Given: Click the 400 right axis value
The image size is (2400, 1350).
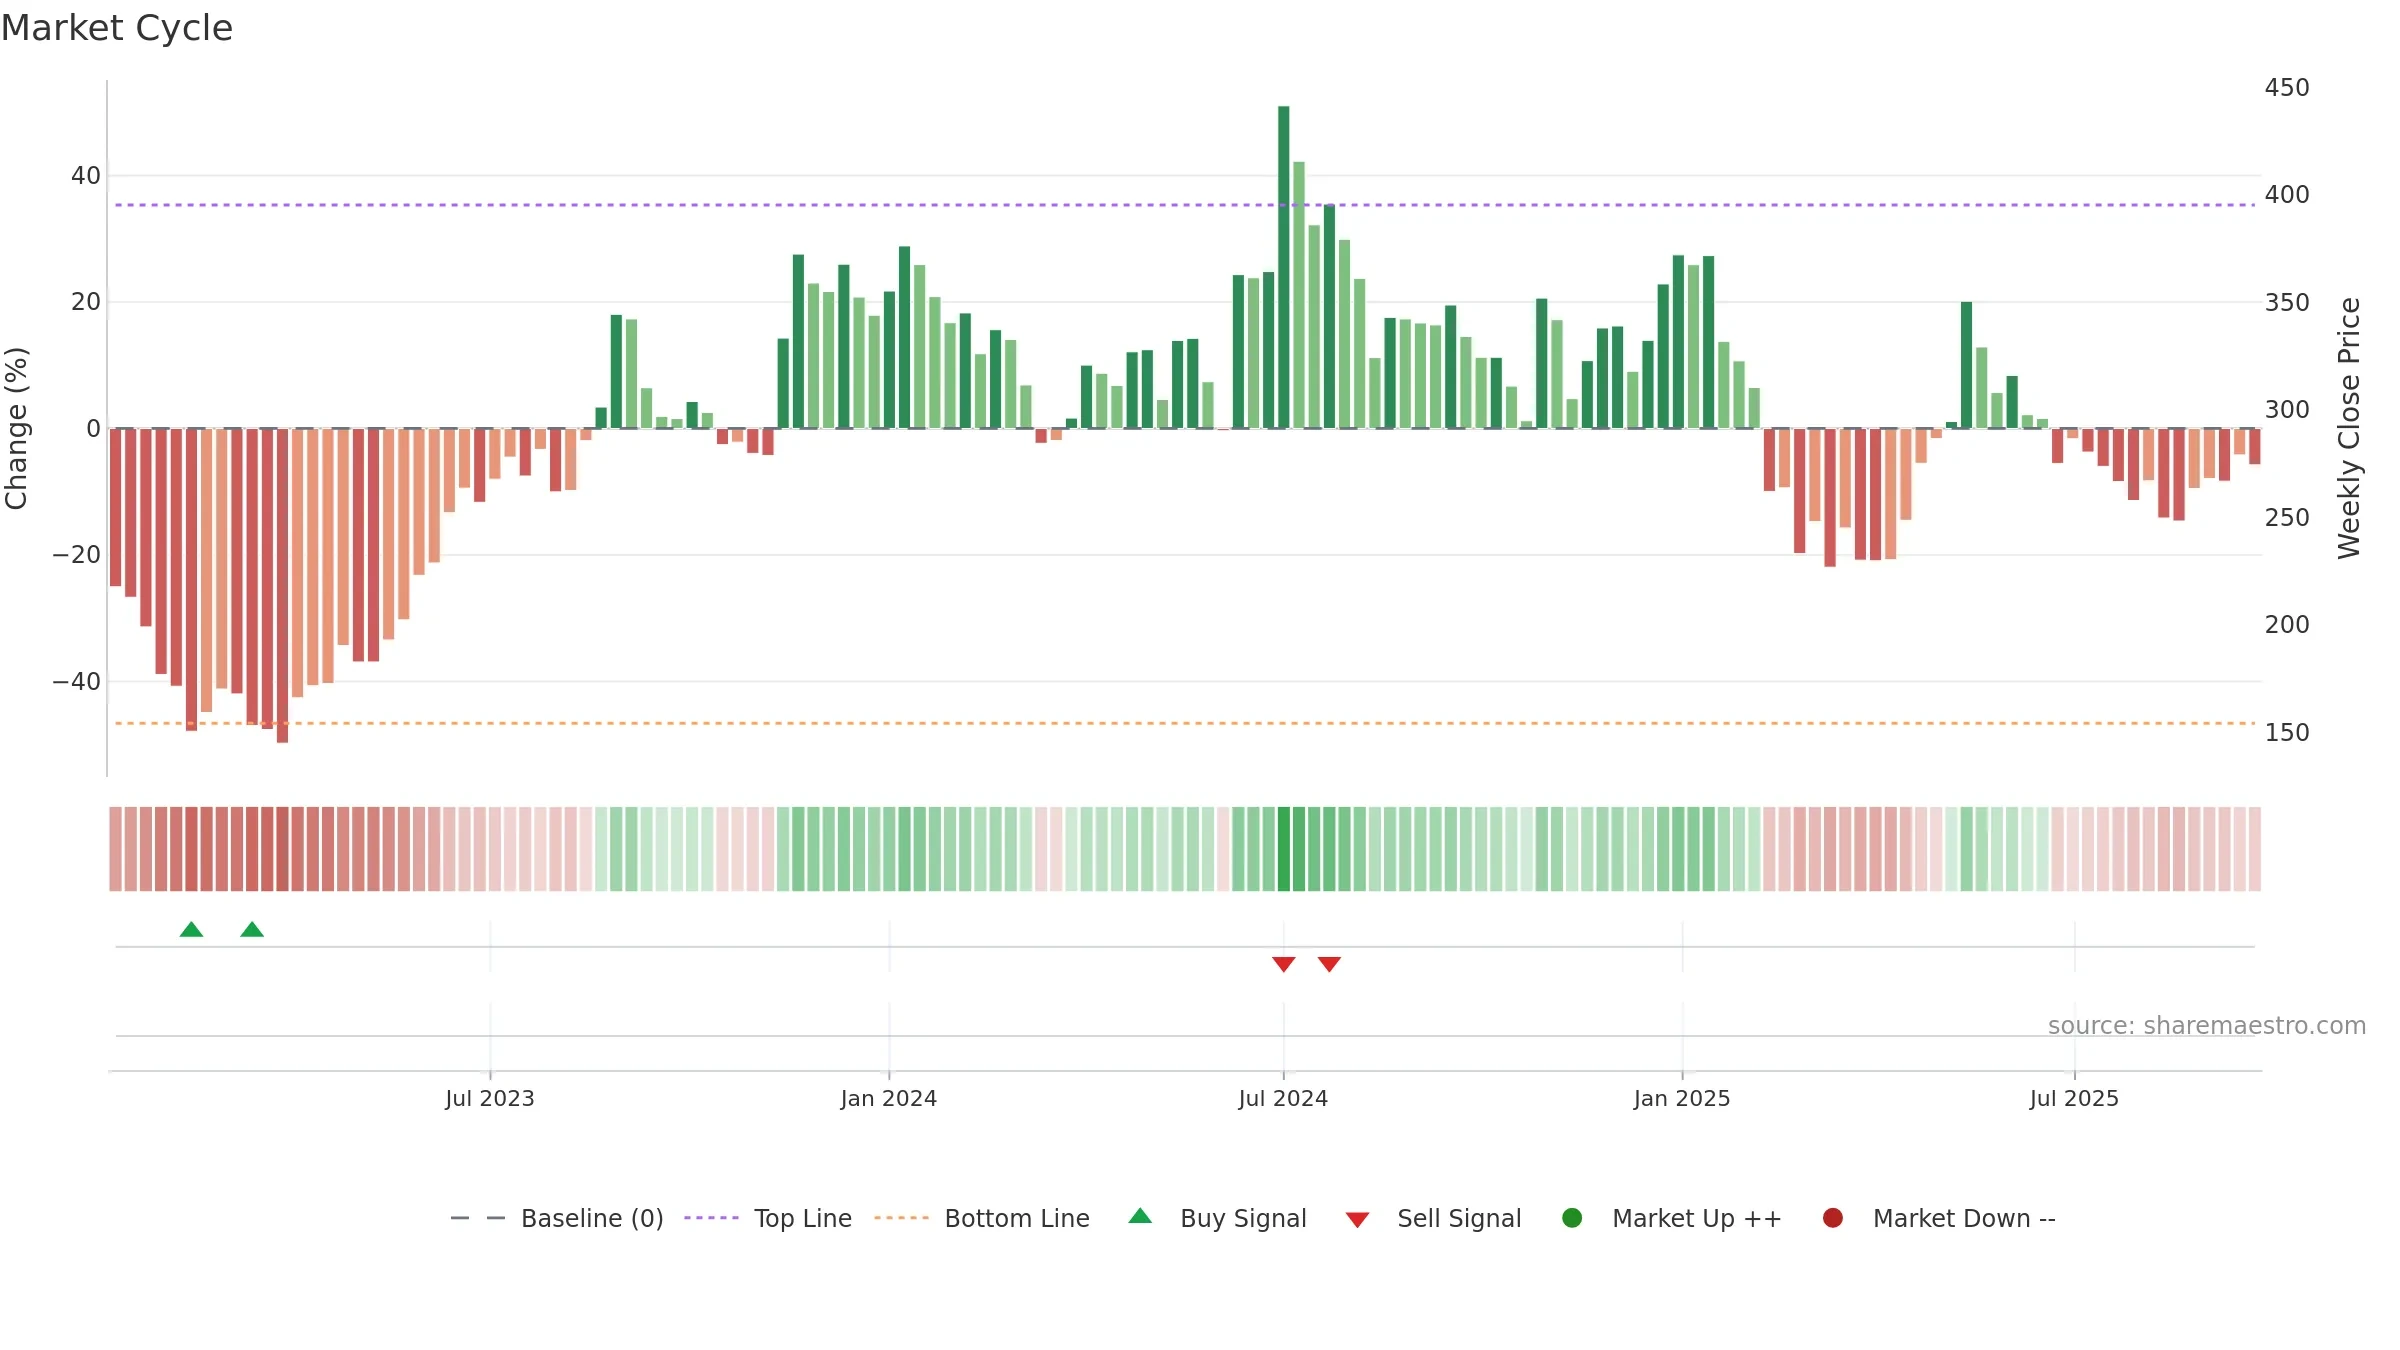Looking at the screenshot, I should click(x=2287, y=195).
